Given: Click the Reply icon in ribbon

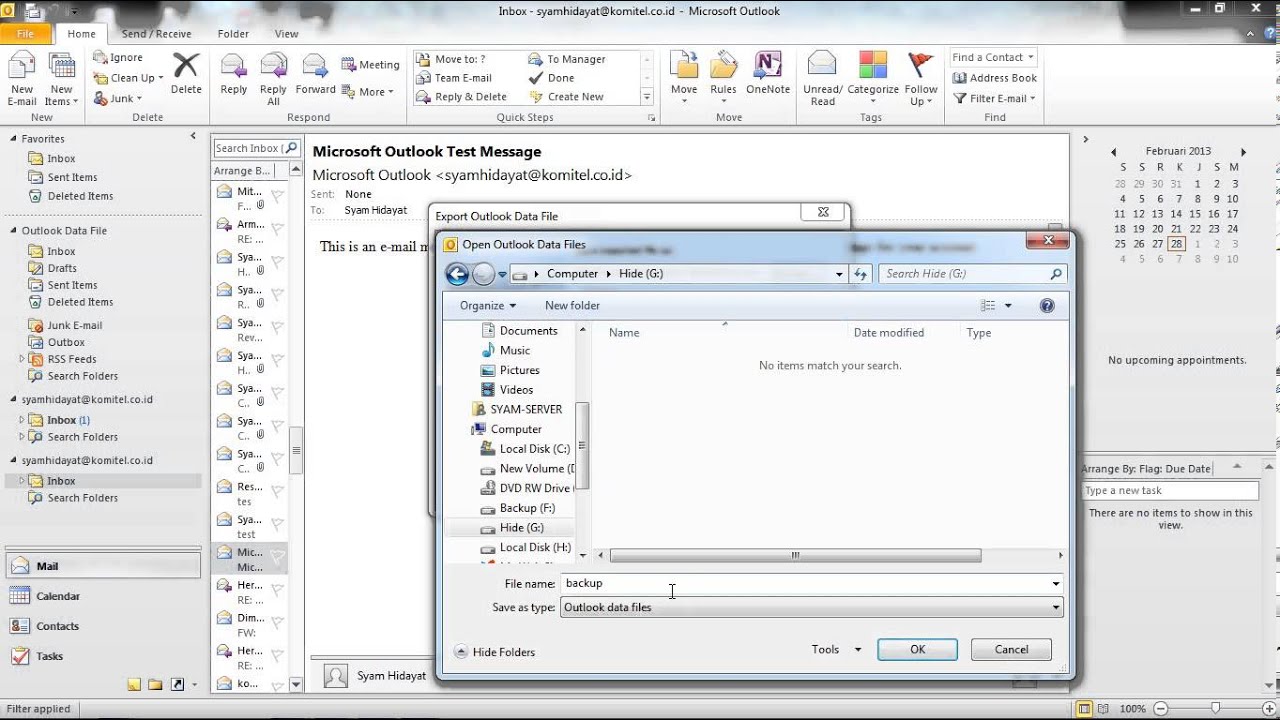Looking at the screenshot, I should pos(234,75).
